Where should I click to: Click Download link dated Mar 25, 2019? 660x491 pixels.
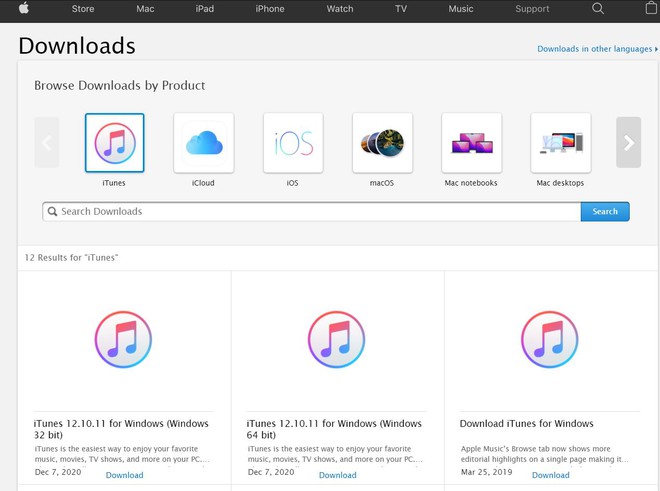(x=551, y=475)
